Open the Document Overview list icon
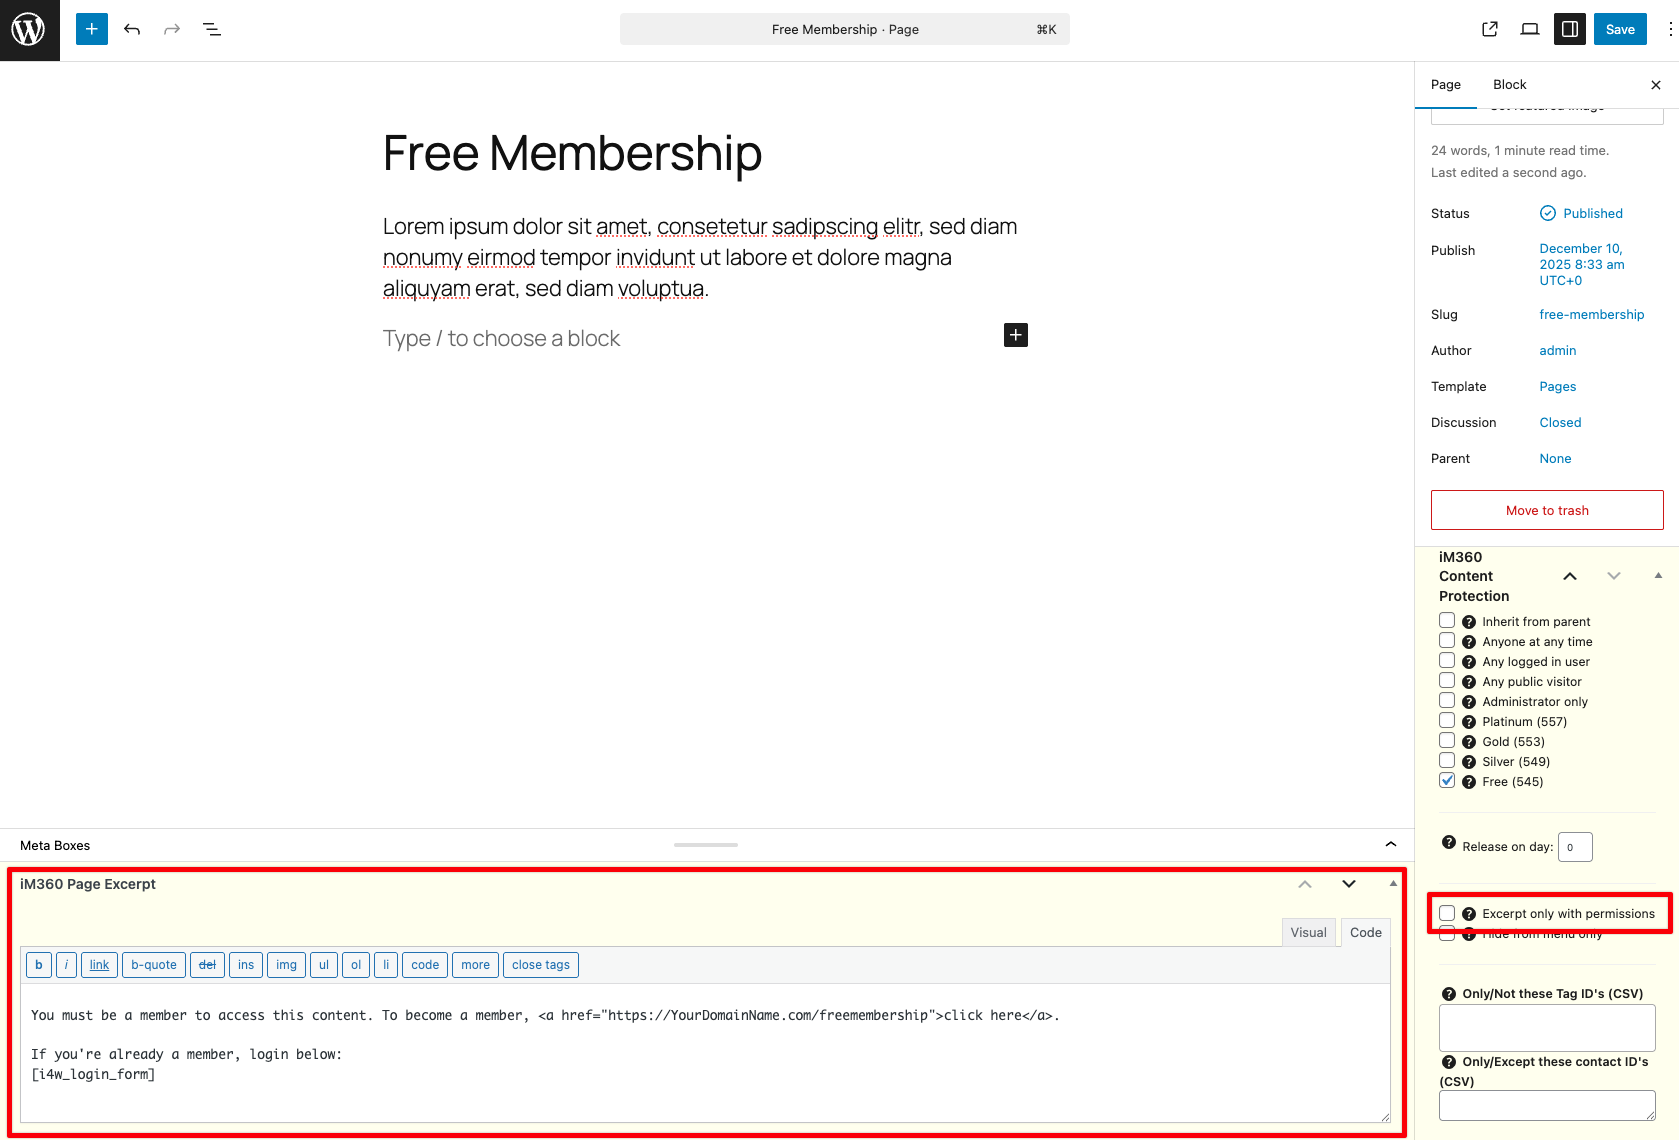The height and width of the screenshot is (1140, 1679). click(x=212, y=29)
